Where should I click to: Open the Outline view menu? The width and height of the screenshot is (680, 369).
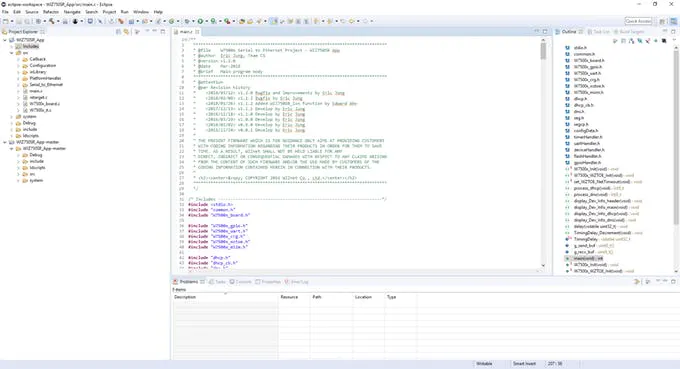[x=673, y=40]
